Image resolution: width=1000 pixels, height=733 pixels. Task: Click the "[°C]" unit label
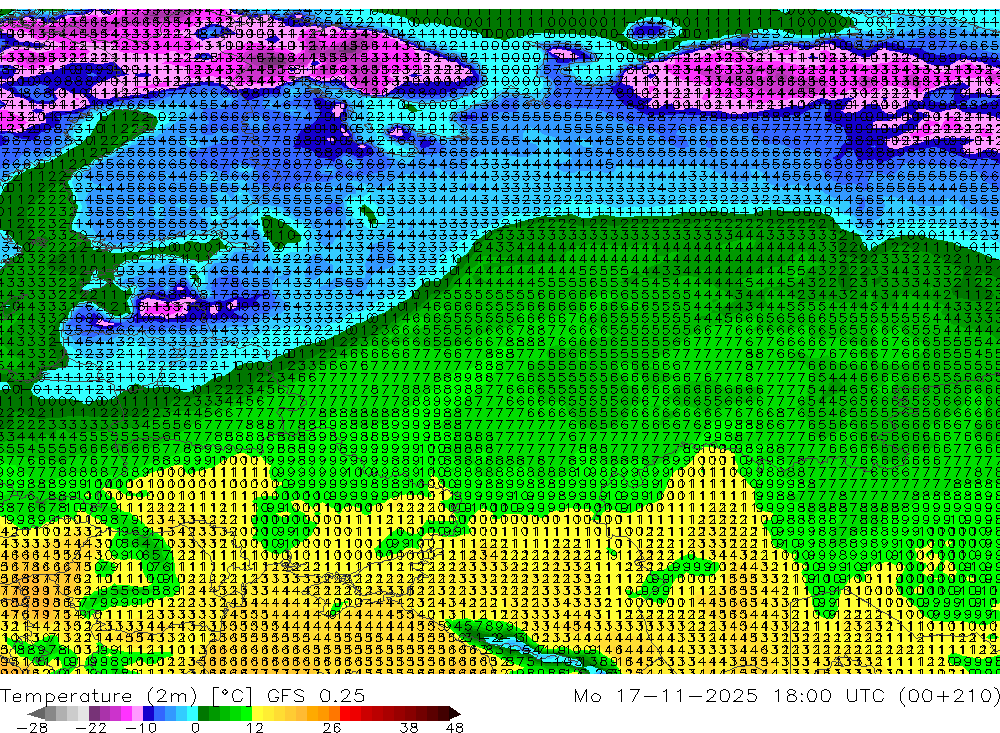tap(232, 696)
